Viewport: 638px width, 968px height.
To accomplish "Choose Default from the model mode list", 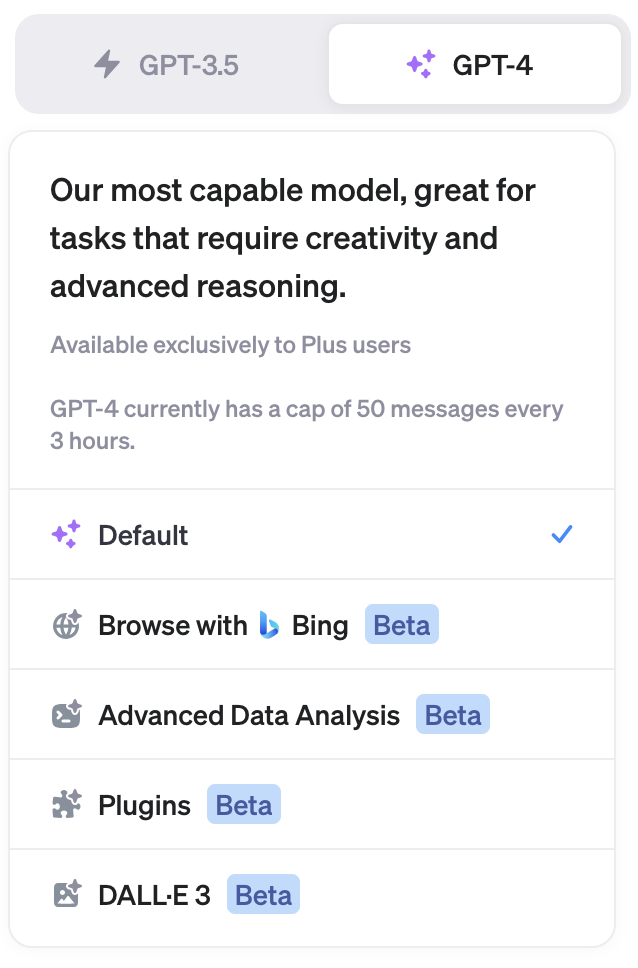I will pos(141,534).
